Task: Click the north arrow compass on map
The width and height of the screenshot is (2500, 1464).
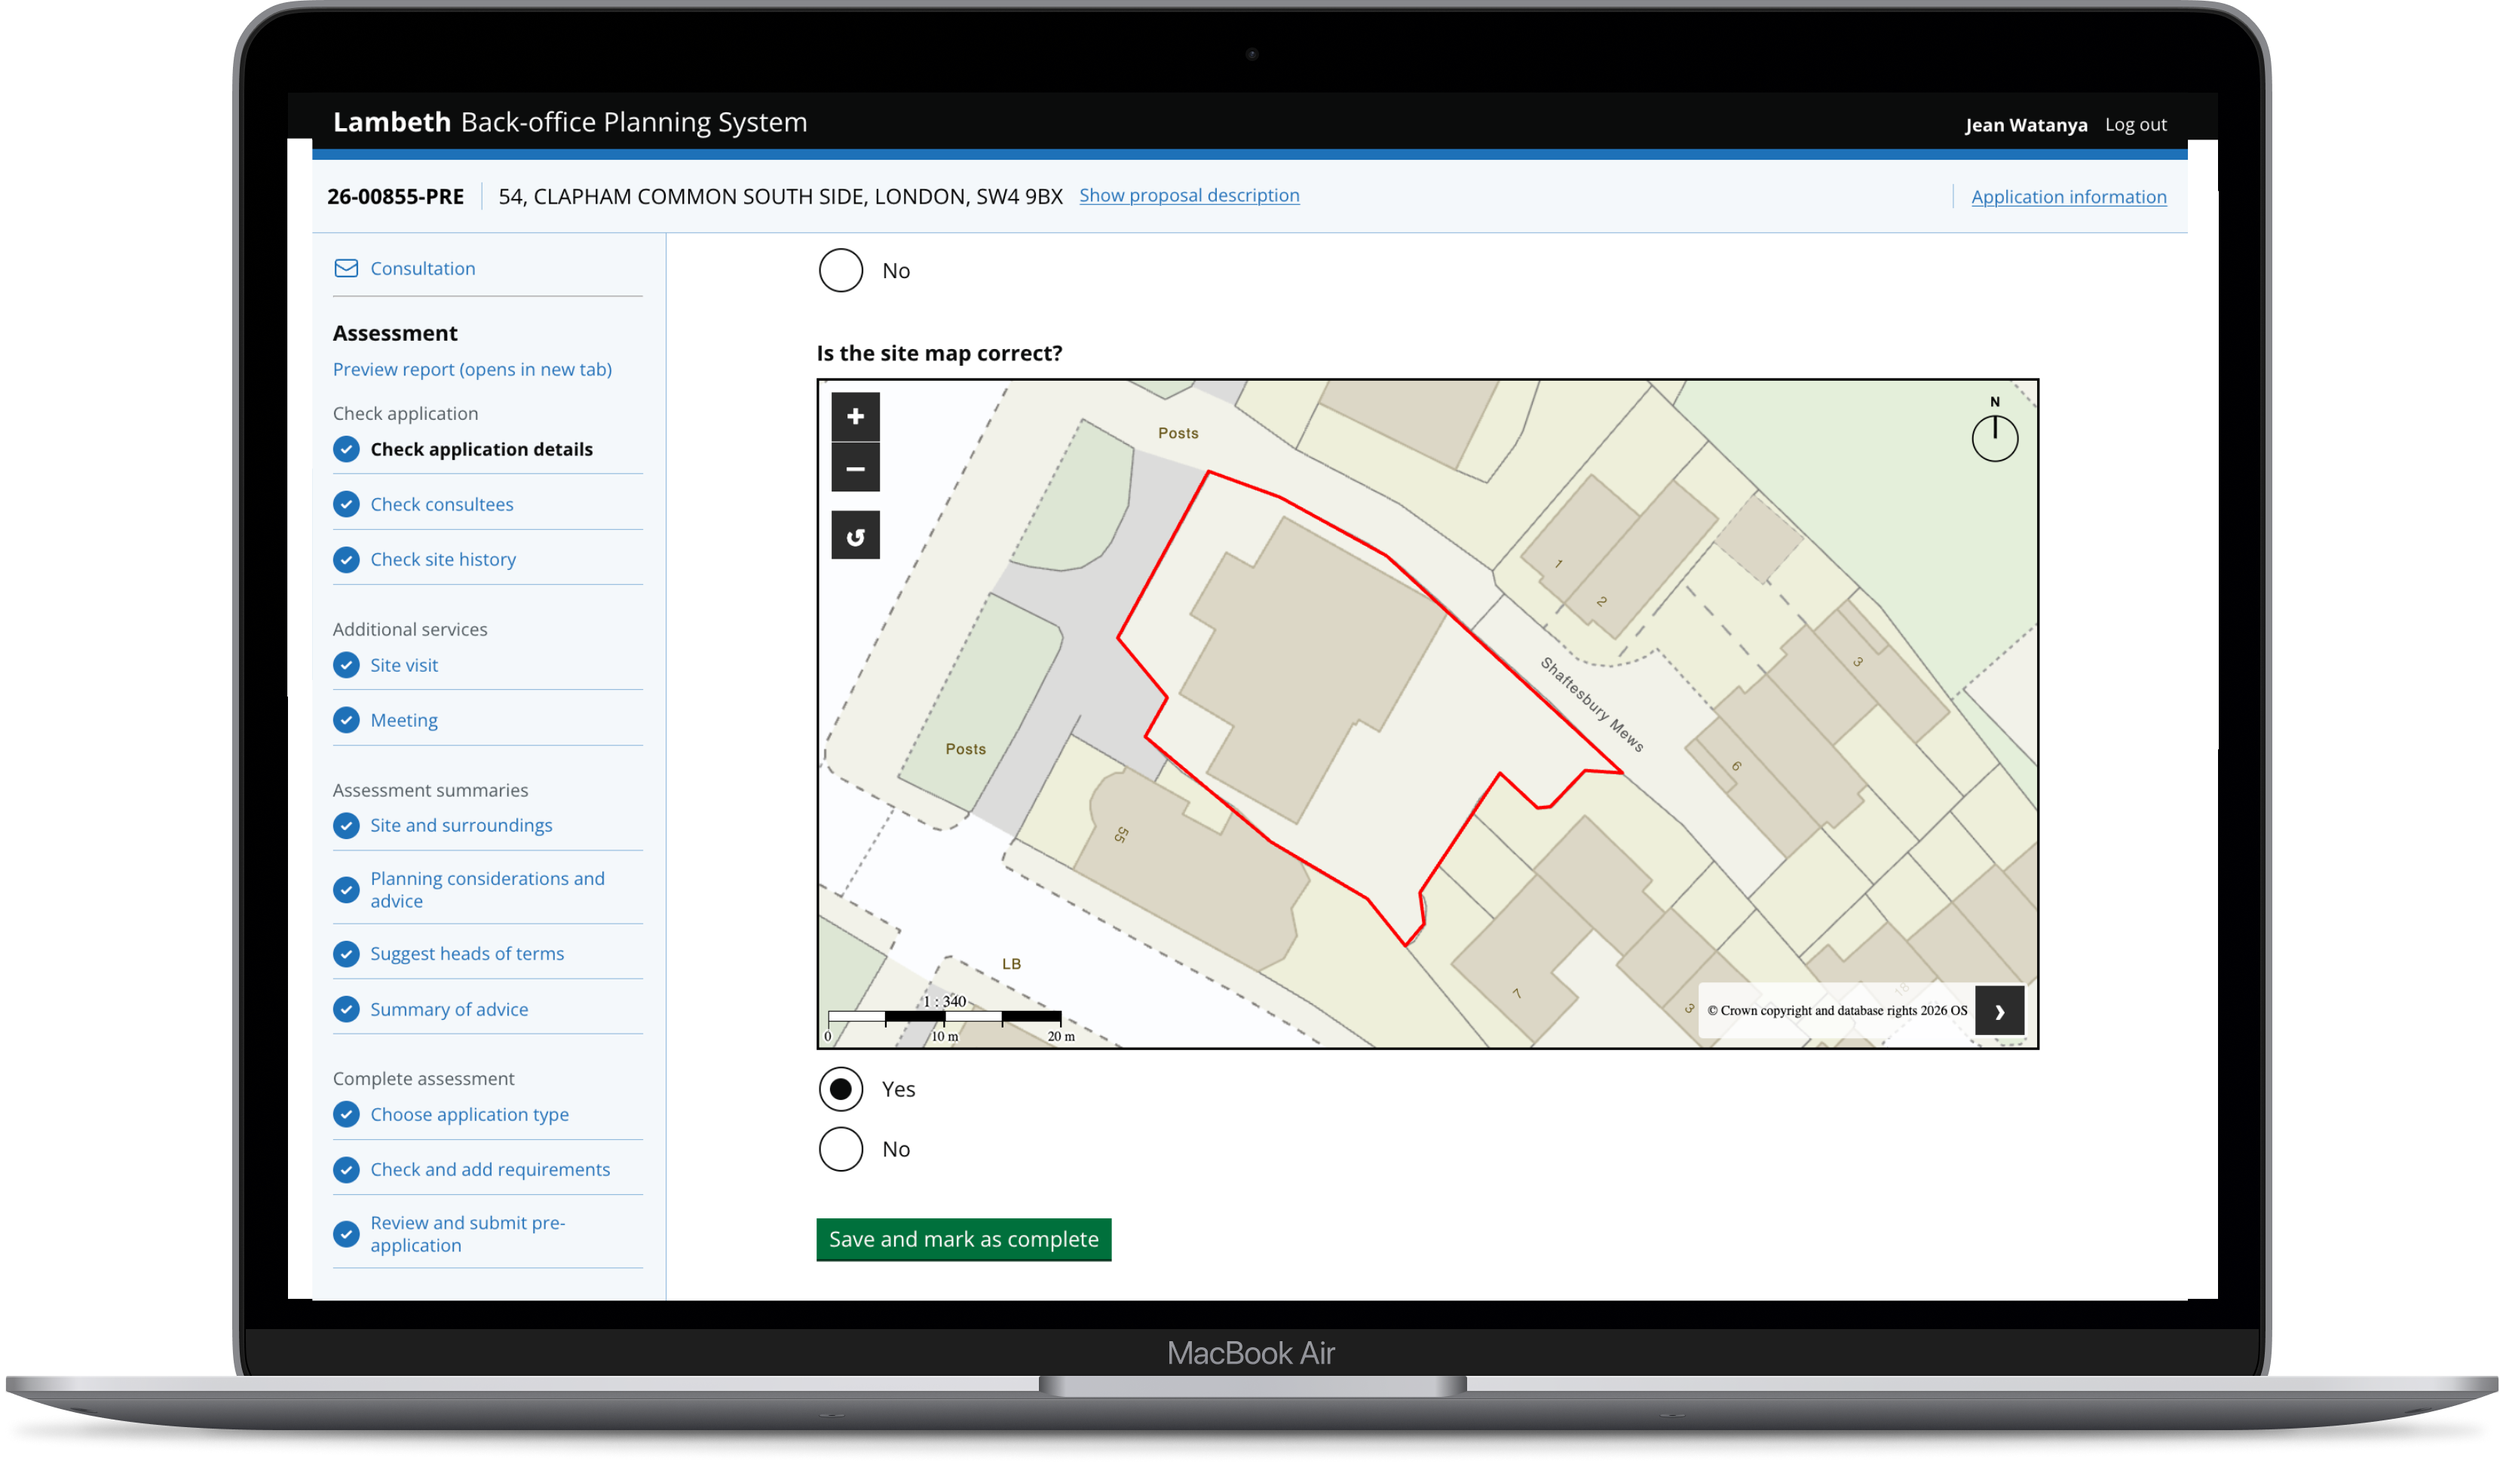Action: [1994, 437]
